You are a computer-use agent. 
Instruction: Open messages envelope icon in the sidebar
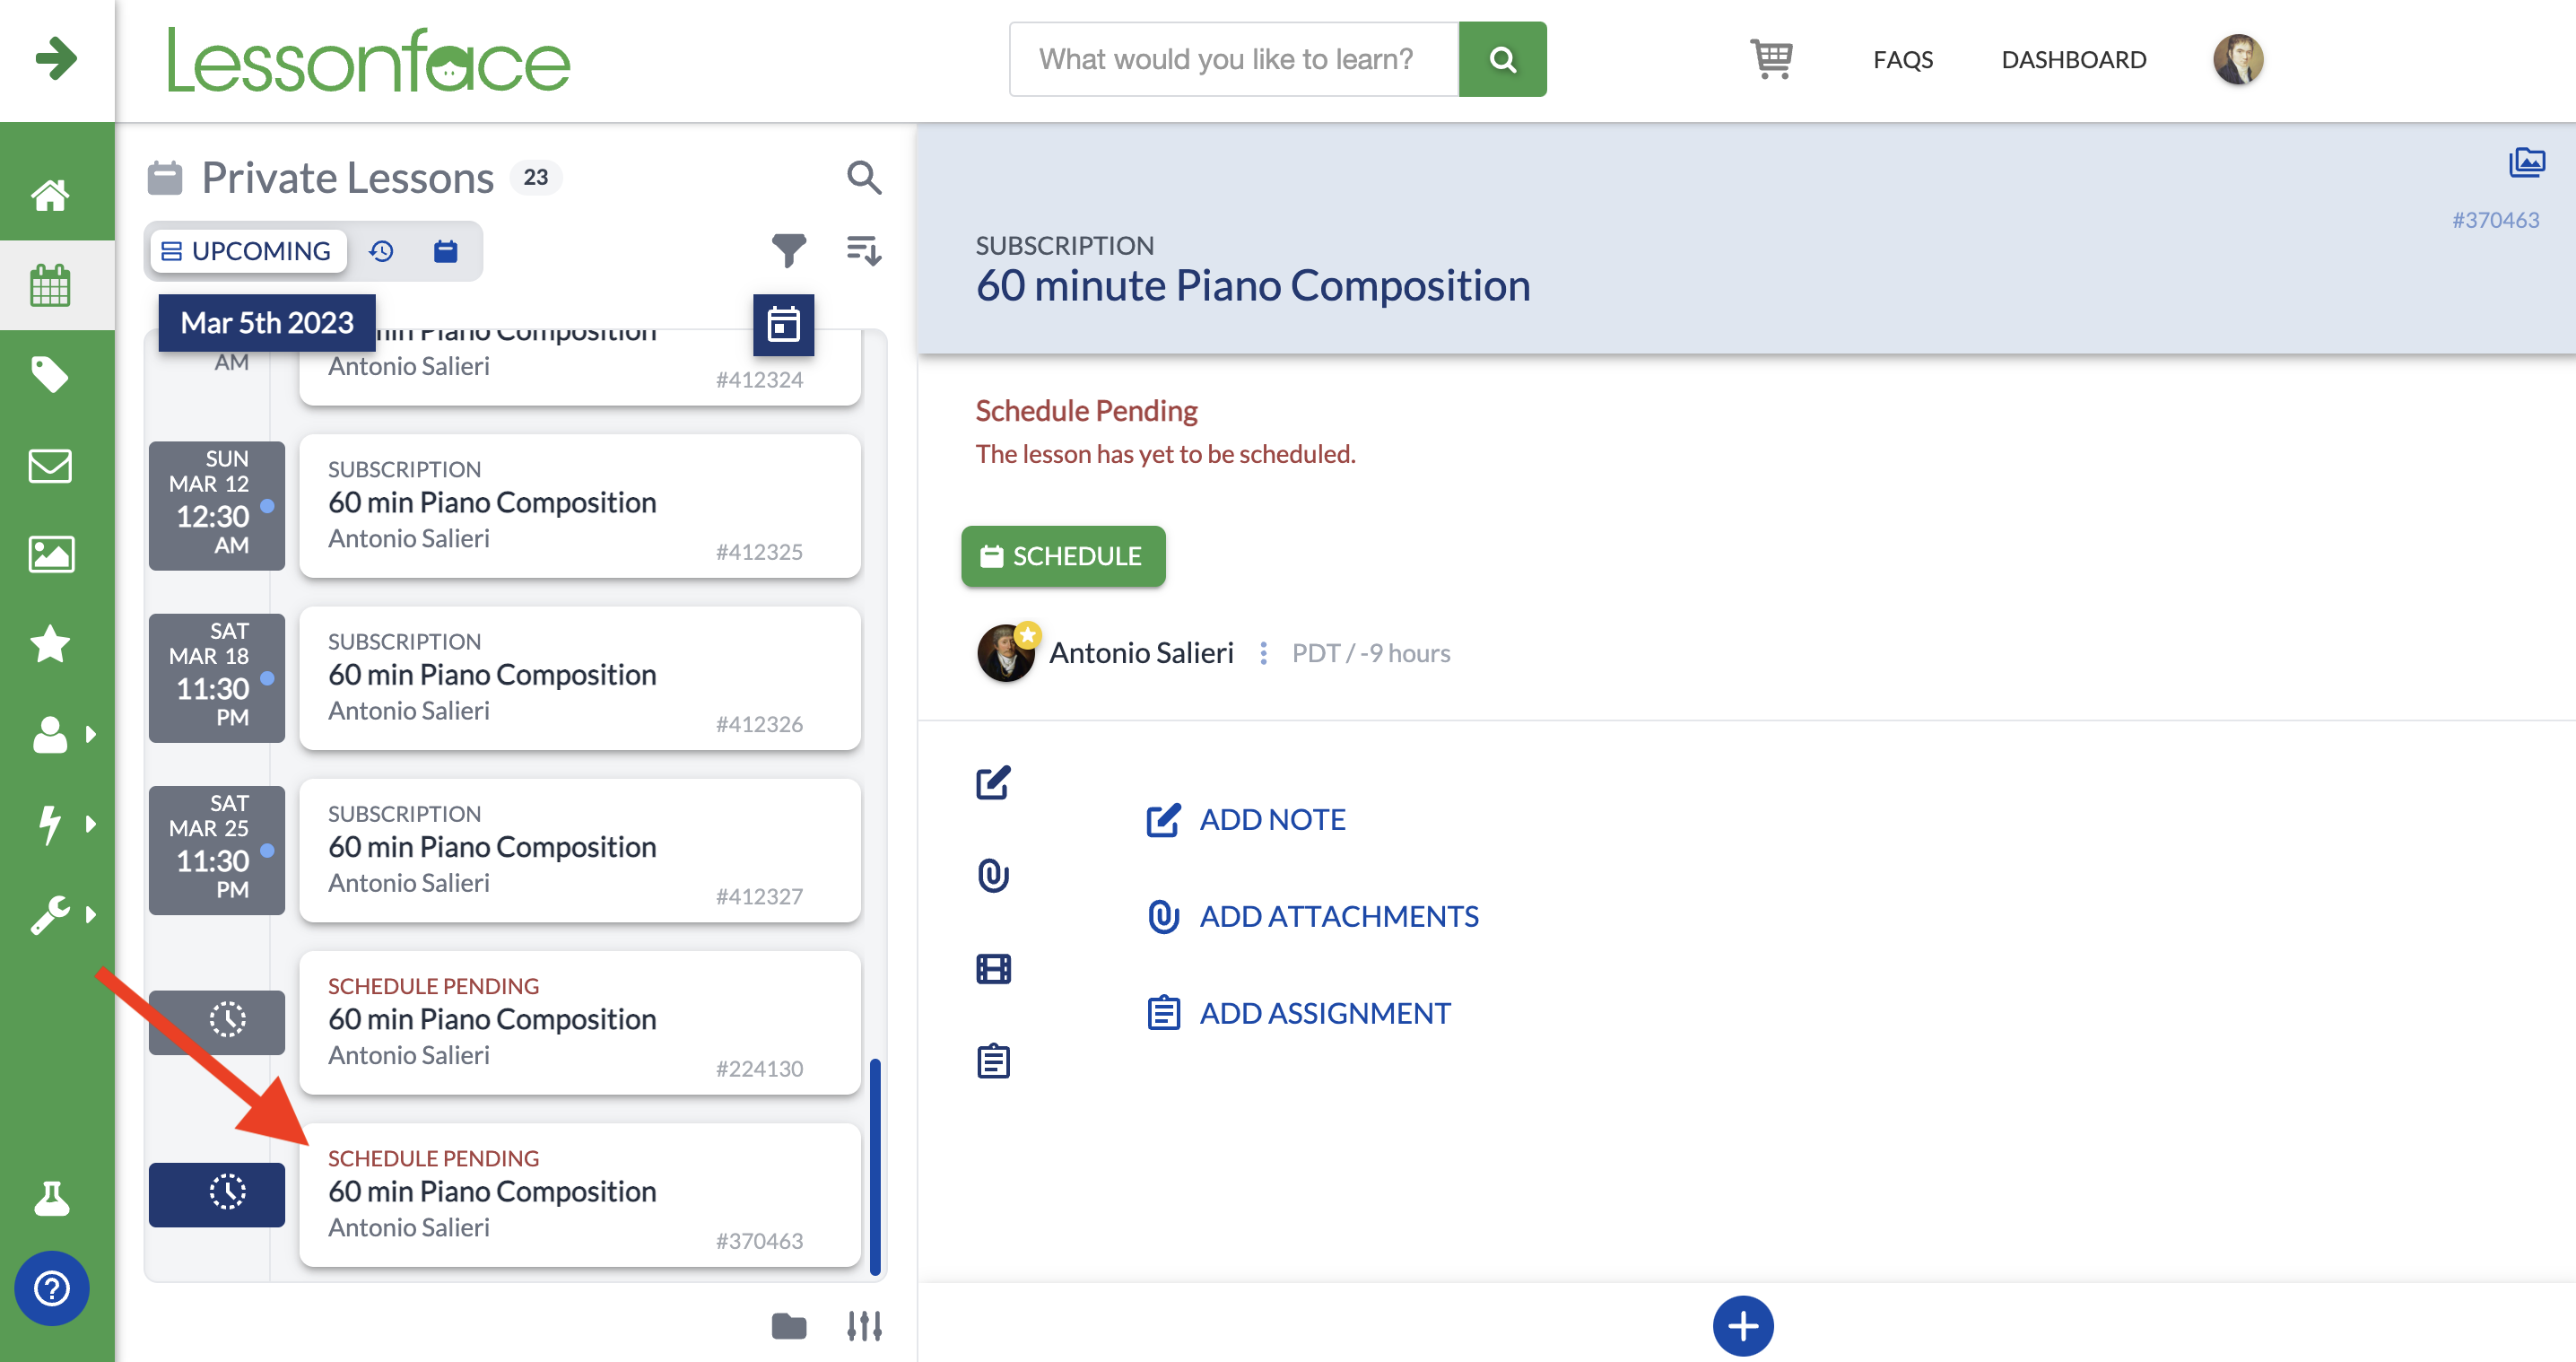click(x=50, y=465)
